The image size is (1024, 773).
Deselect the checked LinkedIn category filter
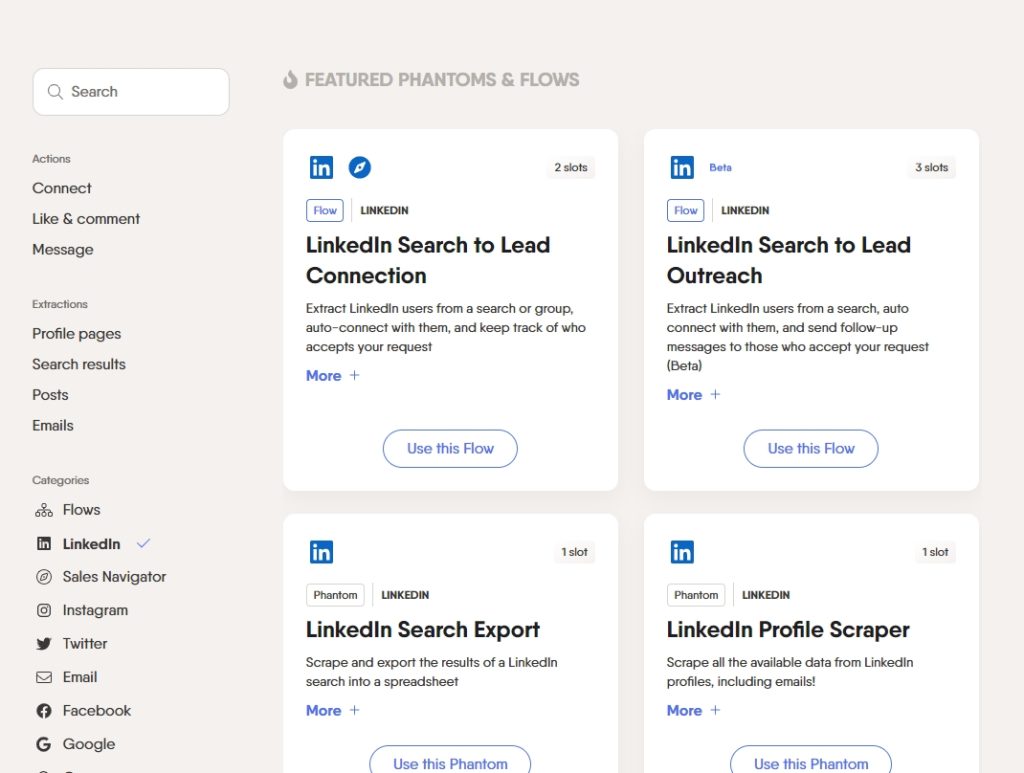[93, 544]
